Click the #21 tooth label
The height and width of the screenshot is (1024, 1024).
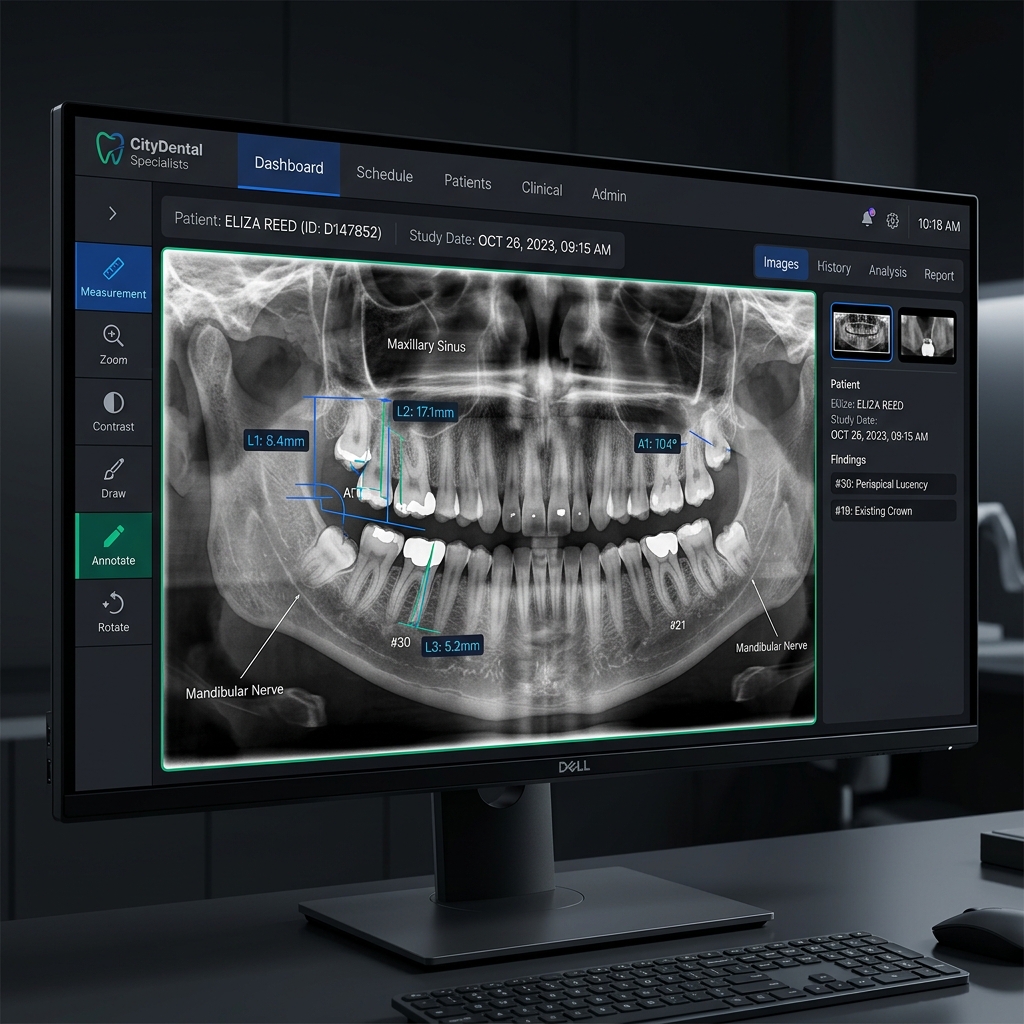point(678,625)
